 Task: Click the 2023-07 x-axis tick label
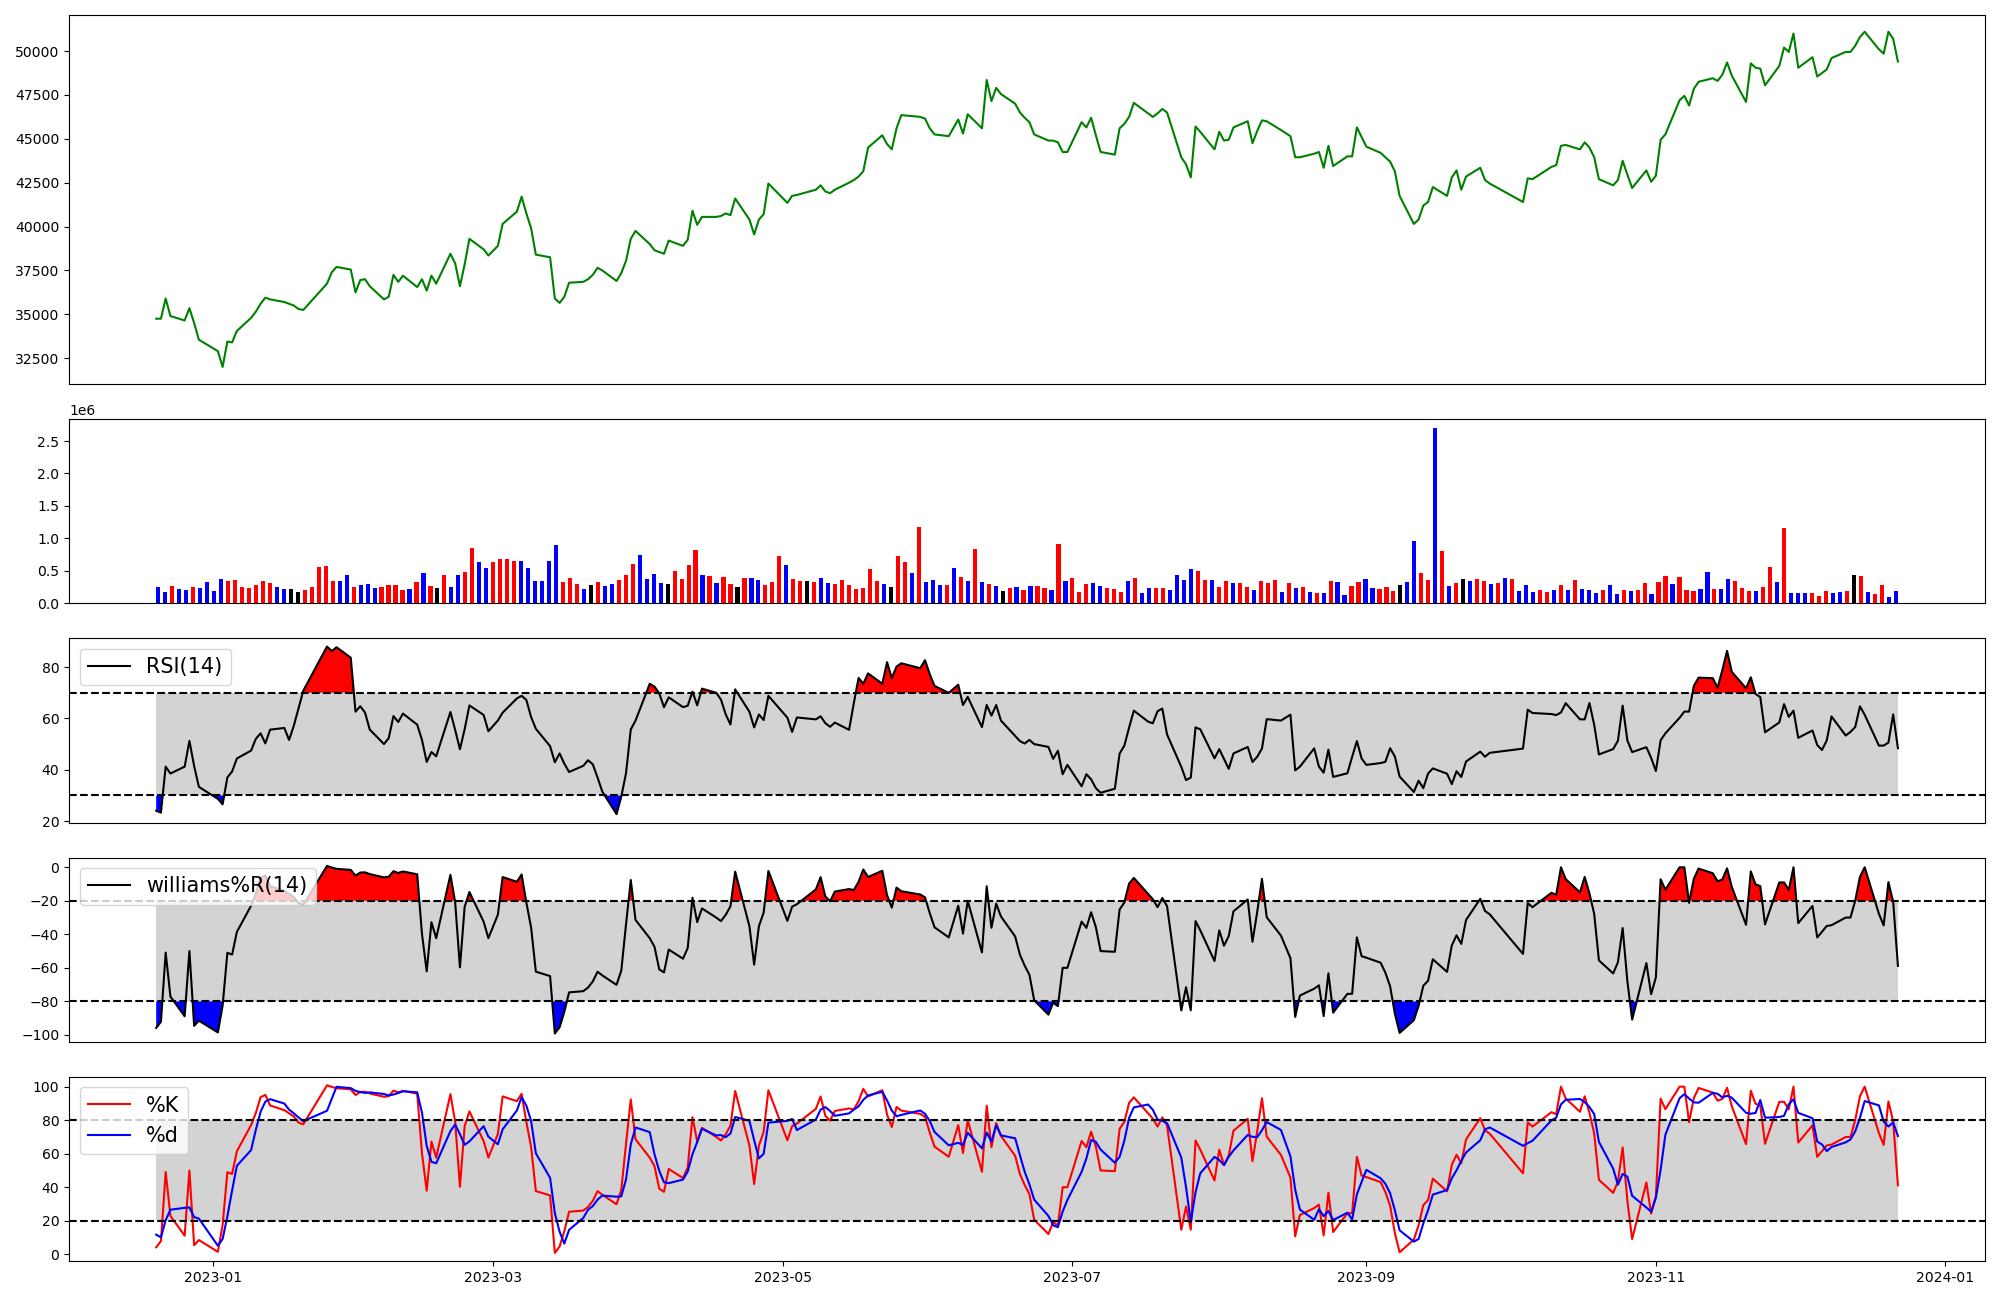1072,1277
